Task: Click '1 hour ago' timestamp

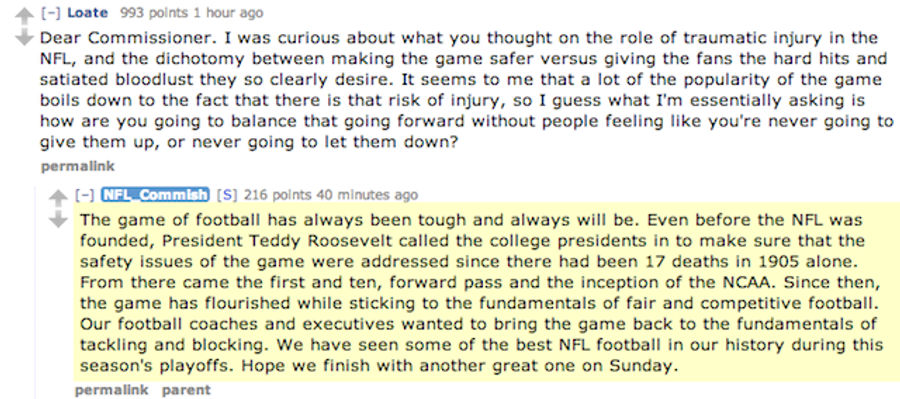Action: click(222, 13)
